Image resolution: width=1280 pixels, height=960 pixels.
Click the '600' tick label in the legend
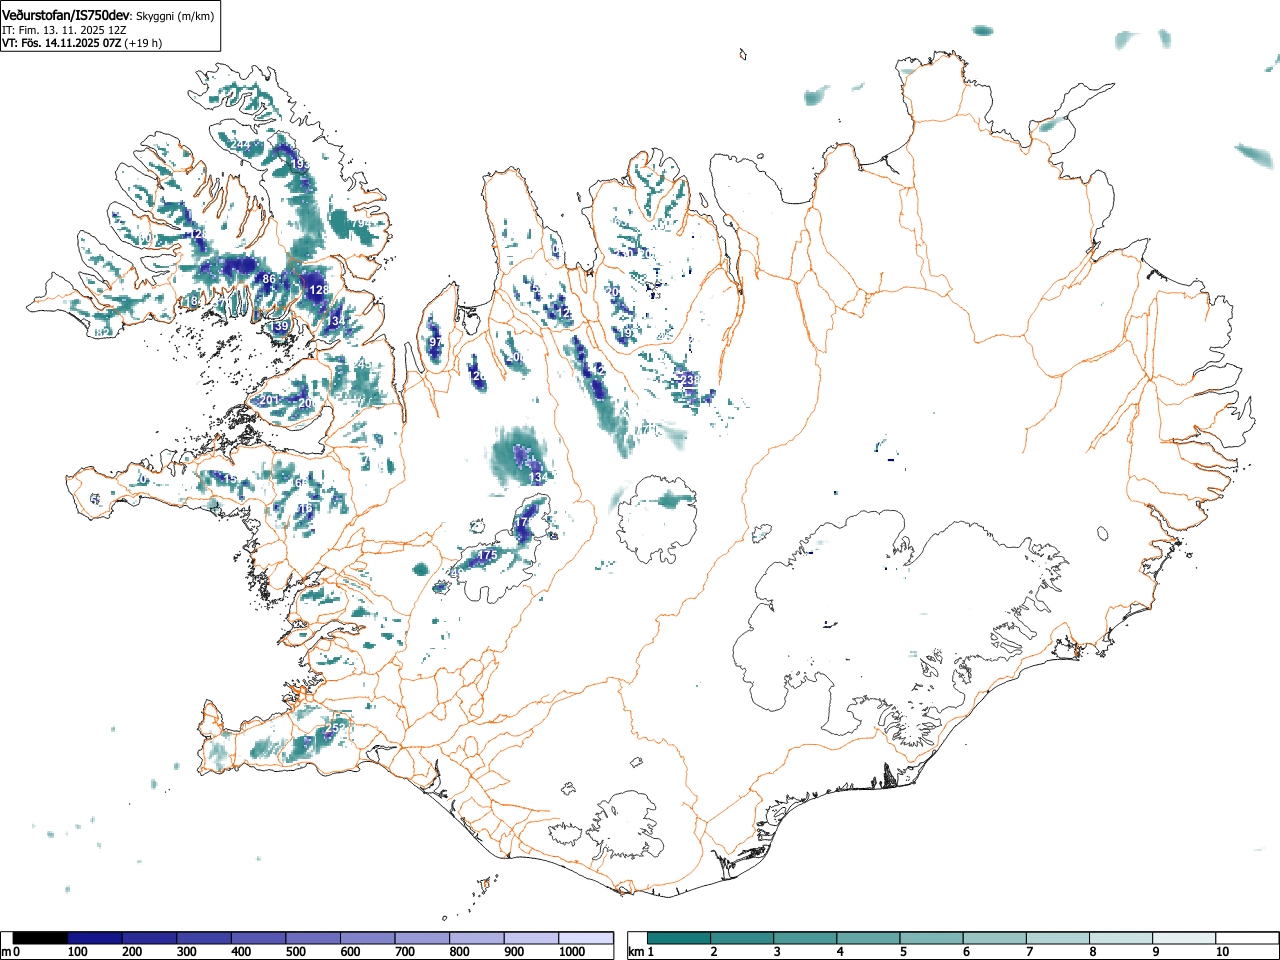(x=350, y=952)
